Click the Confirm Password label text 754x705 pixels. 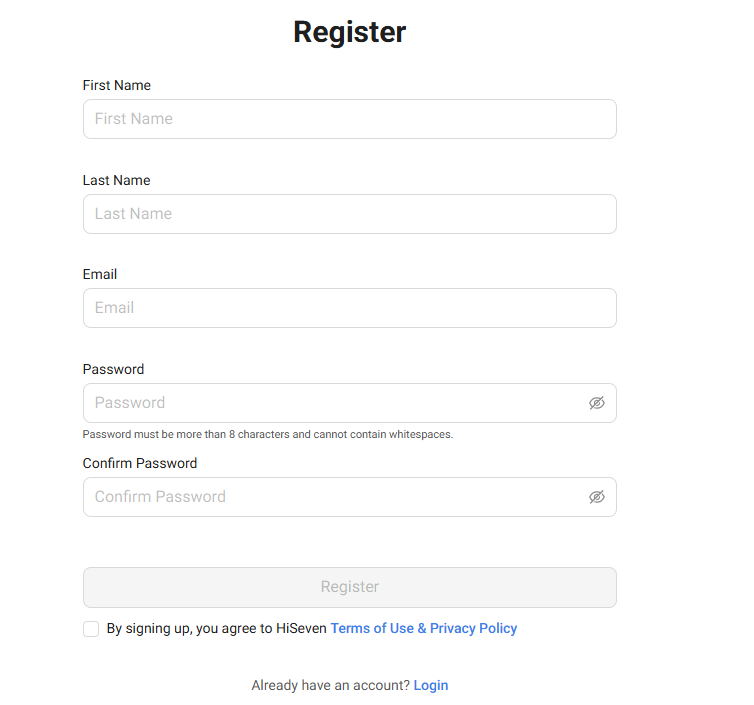point(140,463)
